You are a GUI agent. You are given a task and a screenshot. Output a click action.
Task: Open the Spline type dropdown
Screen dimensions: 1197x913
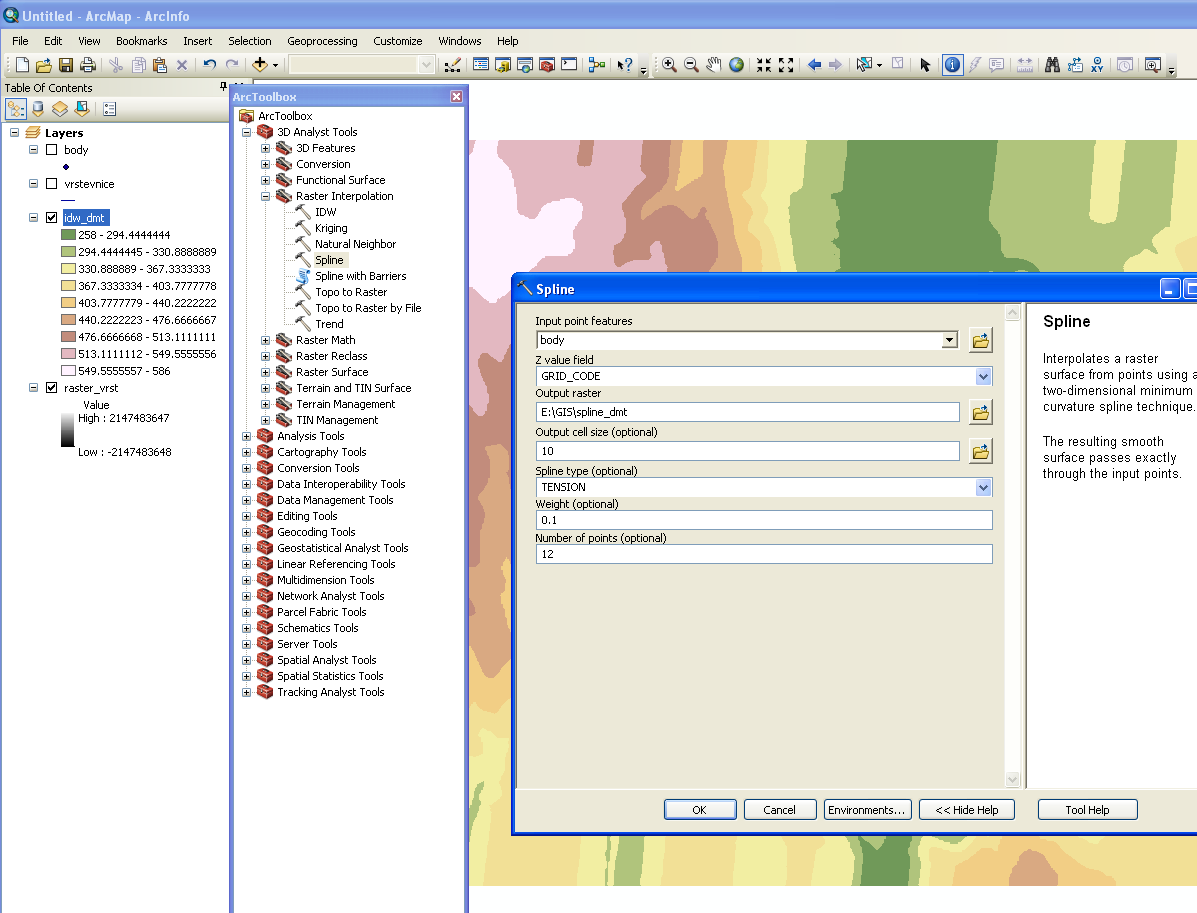pyautogui.click(x=983, y=487)
